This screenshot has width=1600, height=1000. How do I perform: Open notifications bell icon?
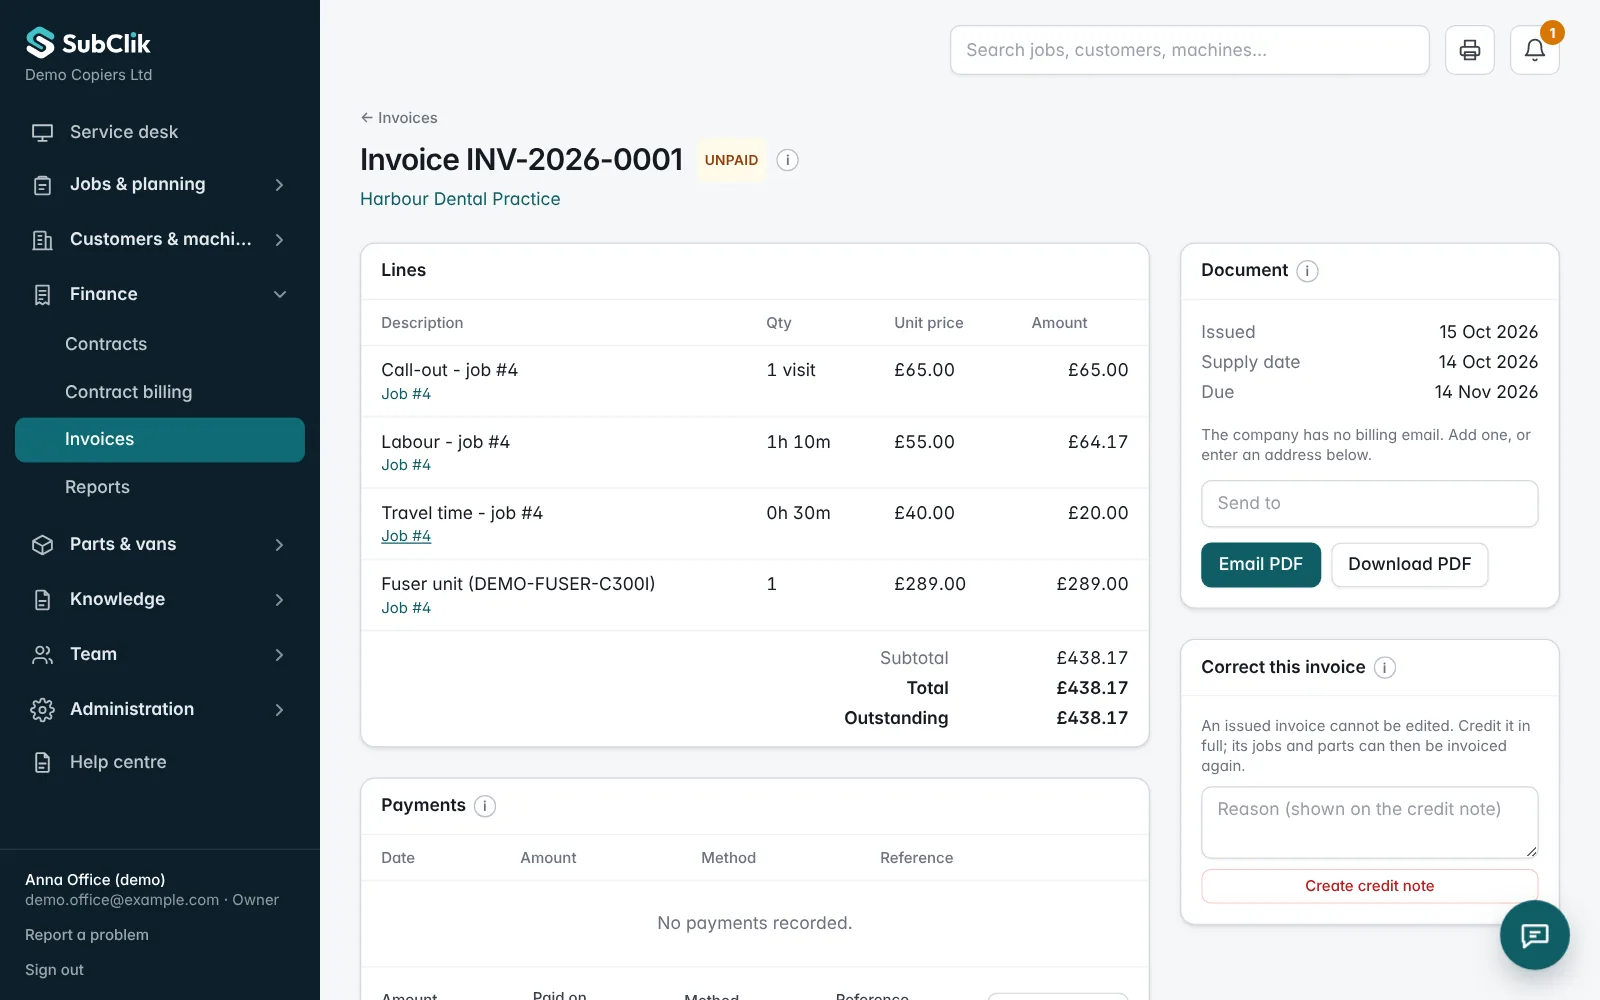[1535, 50]
